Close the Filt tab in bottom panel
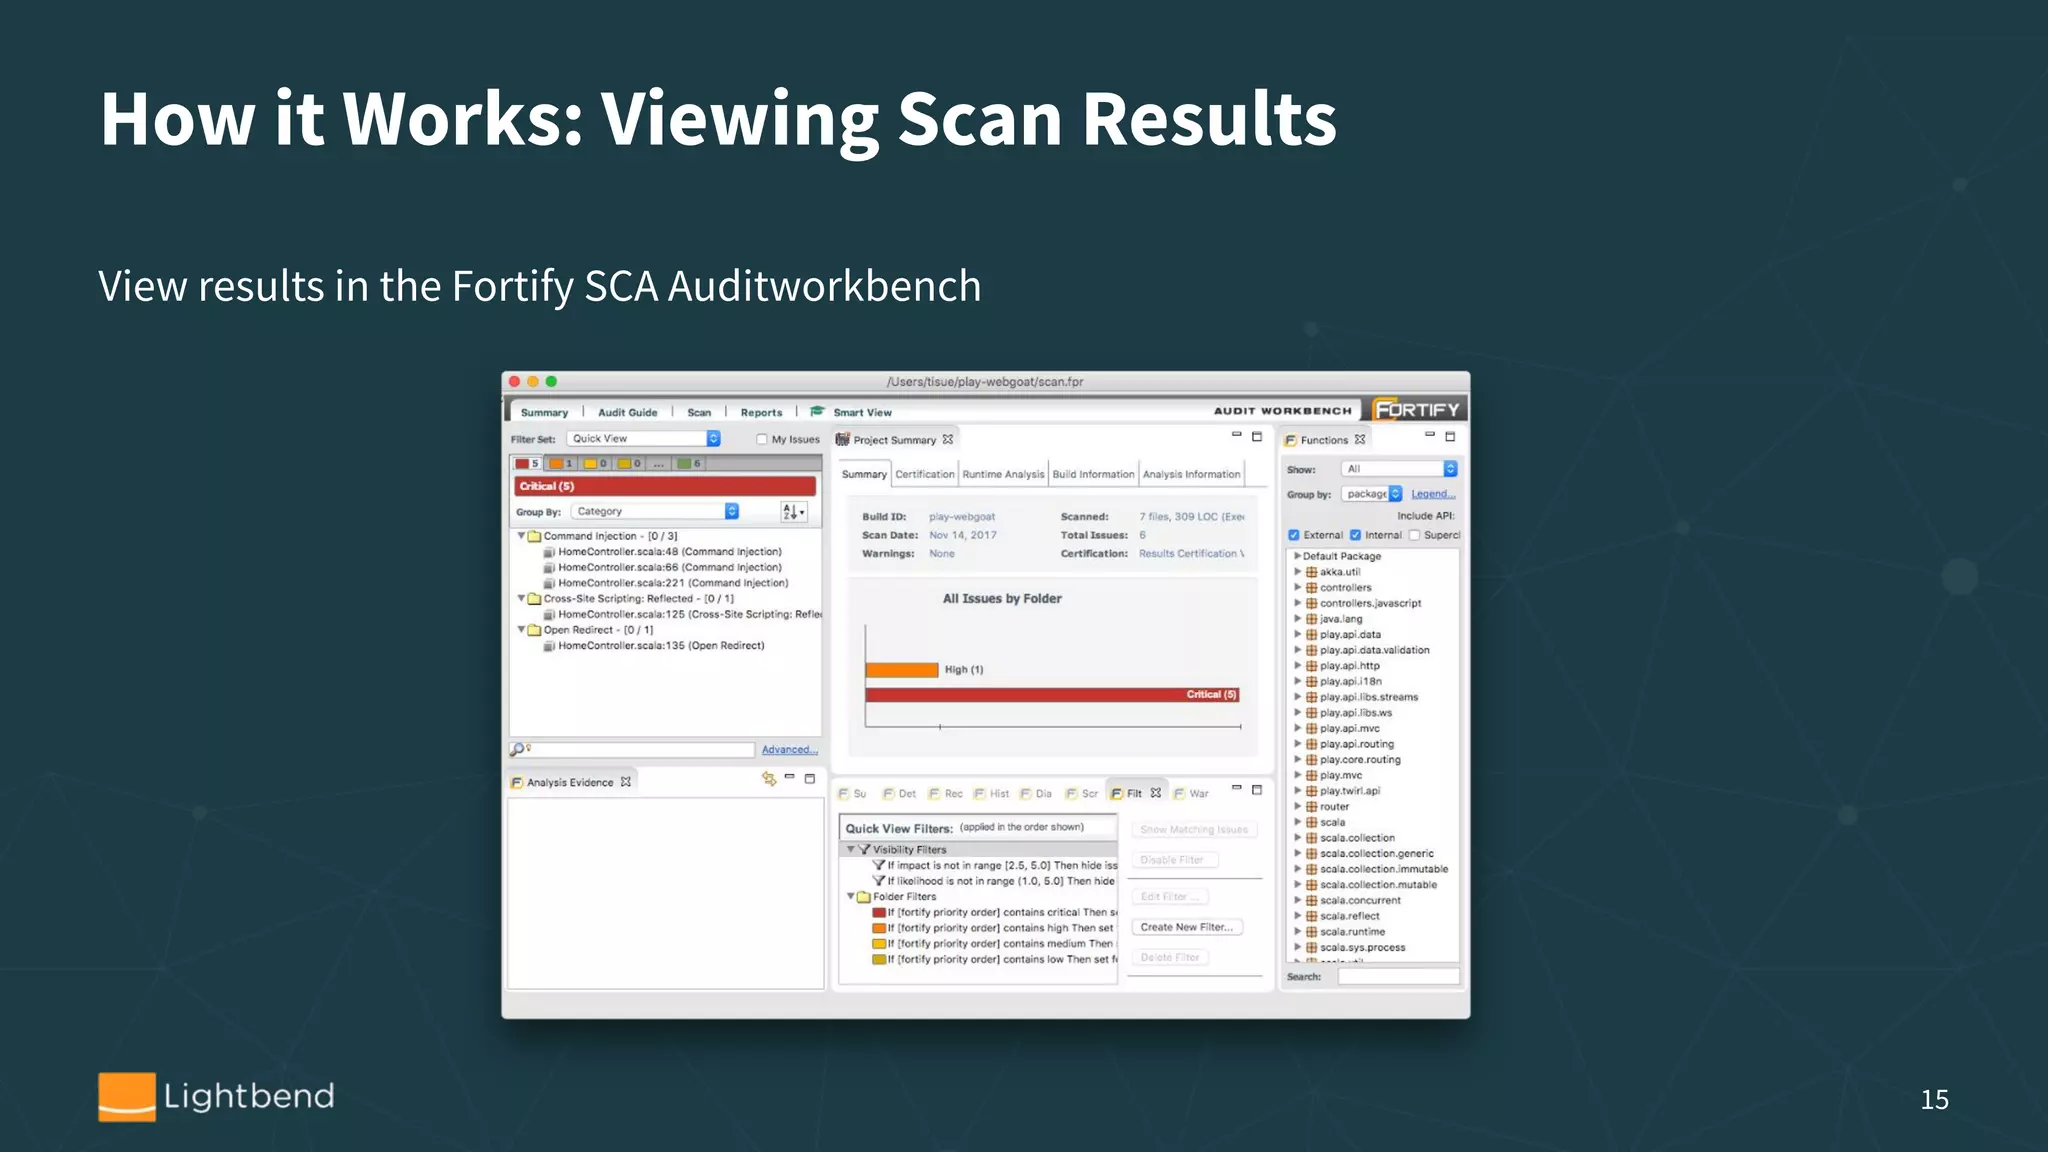 point(1156,793)
